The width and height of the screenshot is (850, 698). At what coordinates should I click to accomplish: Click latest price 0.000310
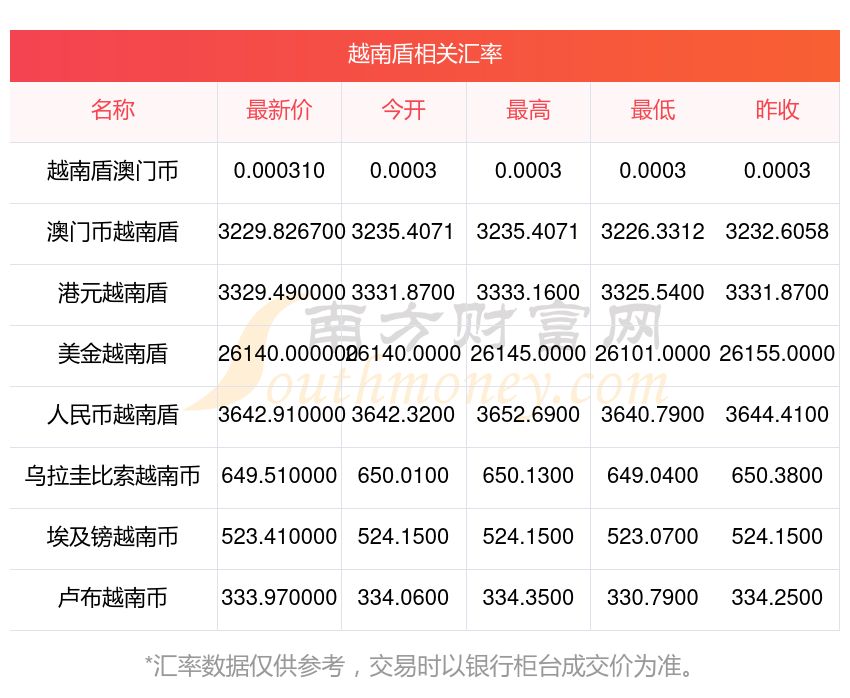pyautogui.click(x=279, y=171)
